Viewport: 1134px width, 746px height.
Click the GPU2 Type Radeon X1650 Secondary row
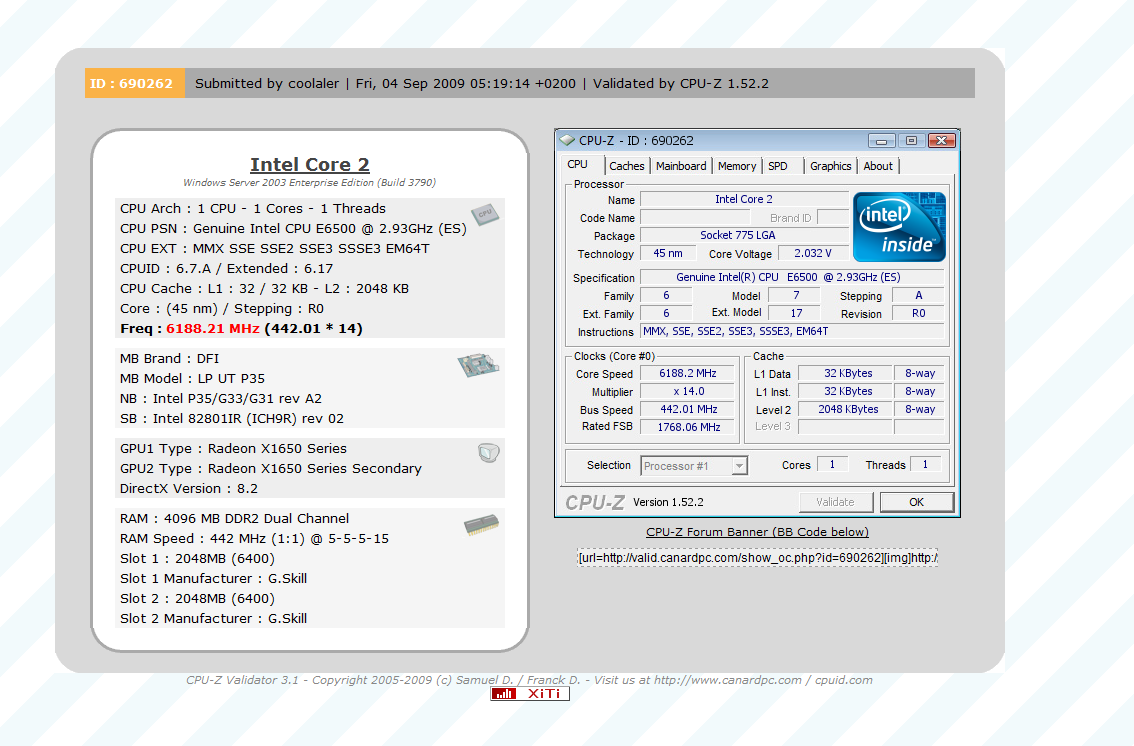click(x=270, y=468)
